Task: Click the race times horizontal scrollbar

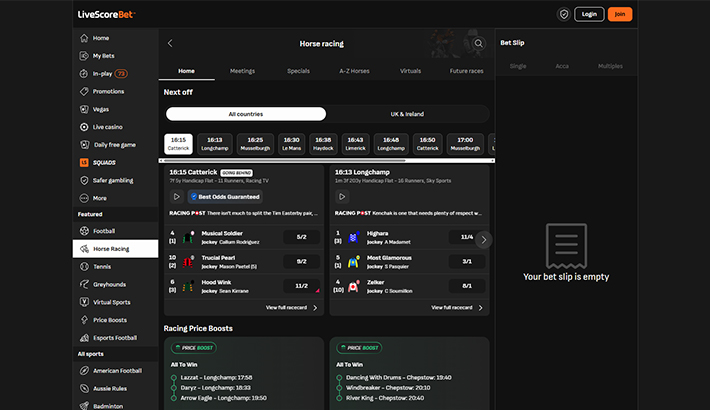Action: pos(285,160)
